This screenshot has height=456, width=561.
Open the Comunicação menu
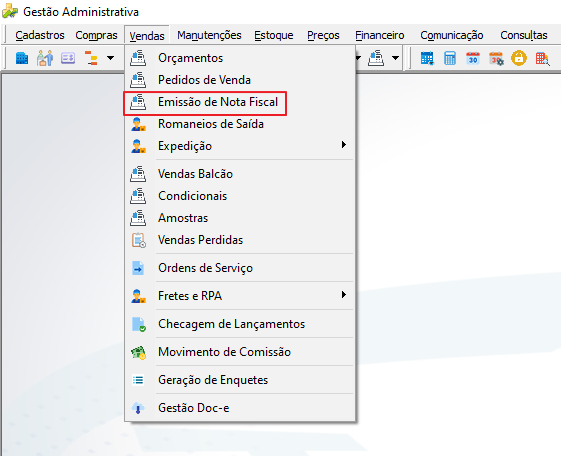(452, 35)
